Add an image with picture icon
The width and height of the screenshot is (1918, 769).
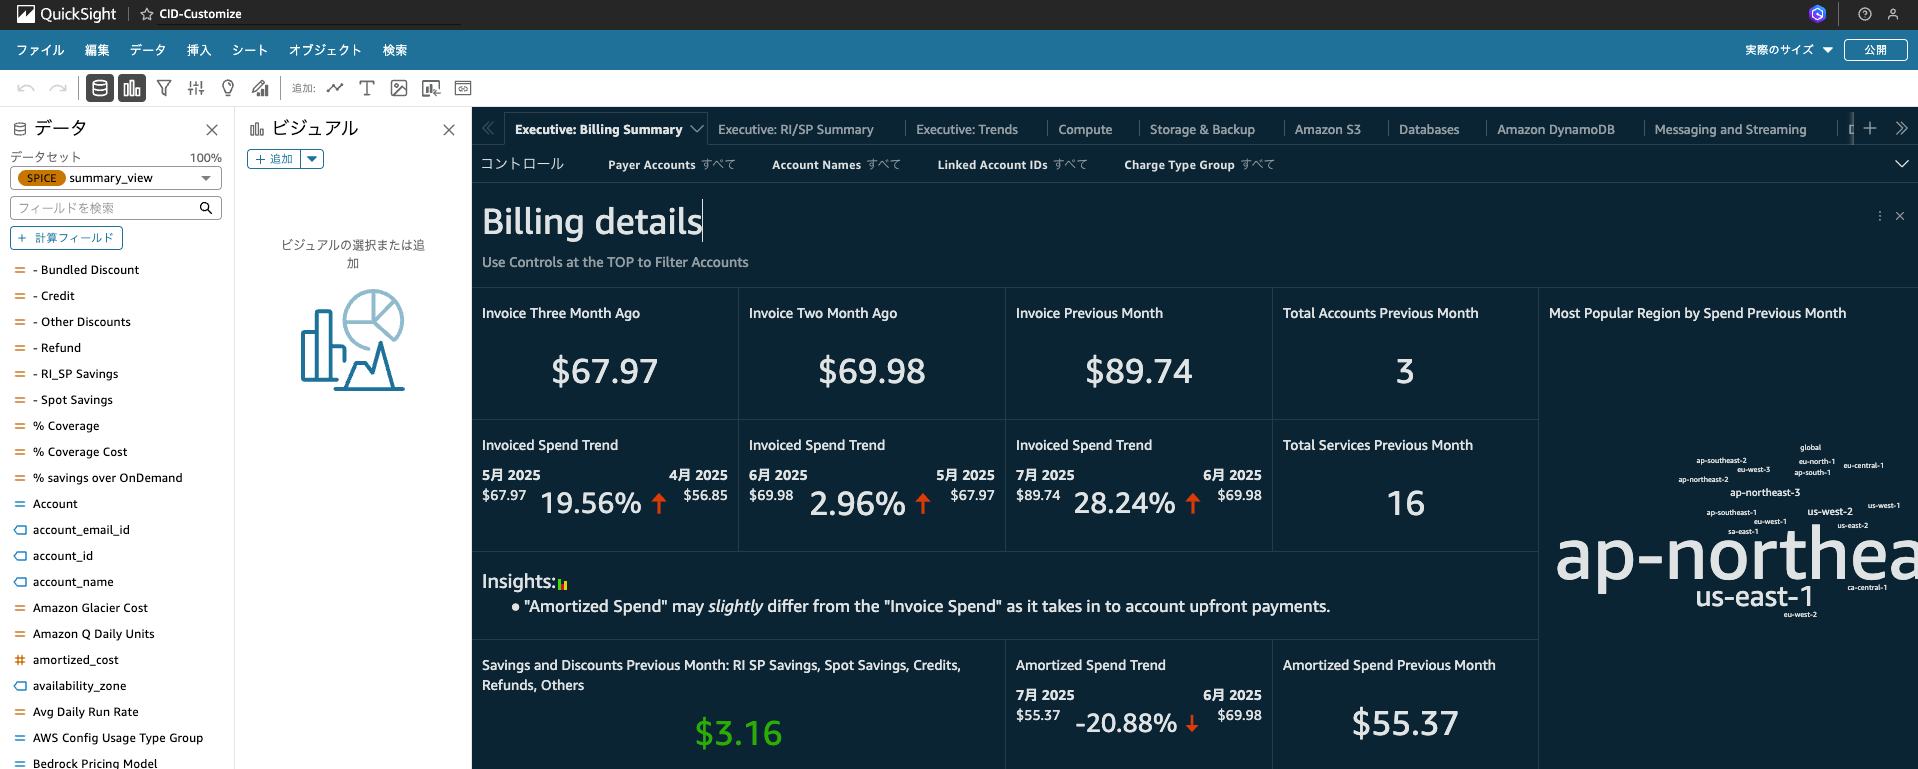pyautogui.click(x=399, y=88)
